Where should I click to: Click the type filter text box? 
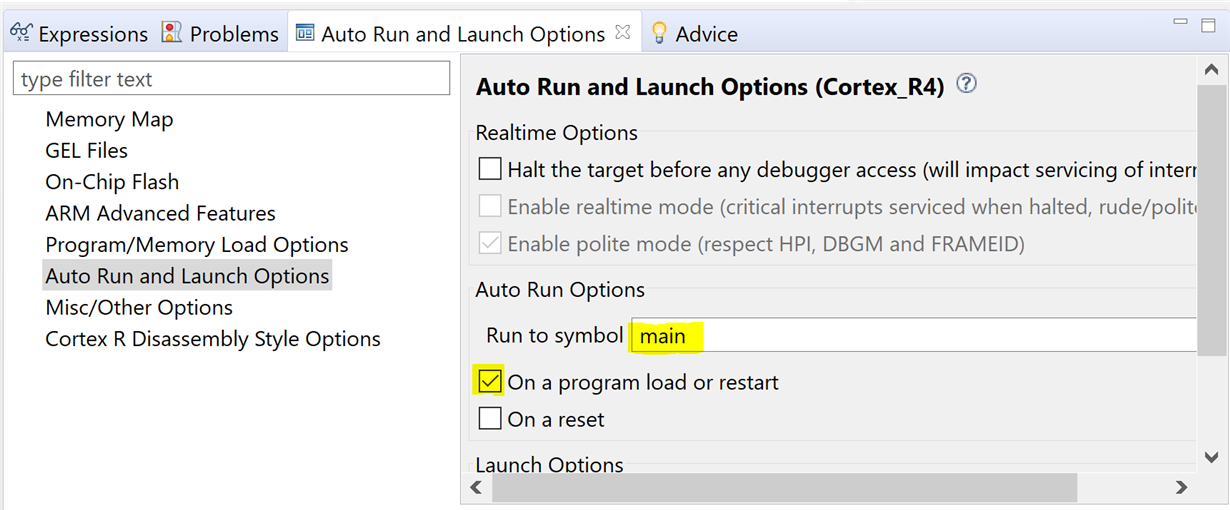tap(231, 79)
